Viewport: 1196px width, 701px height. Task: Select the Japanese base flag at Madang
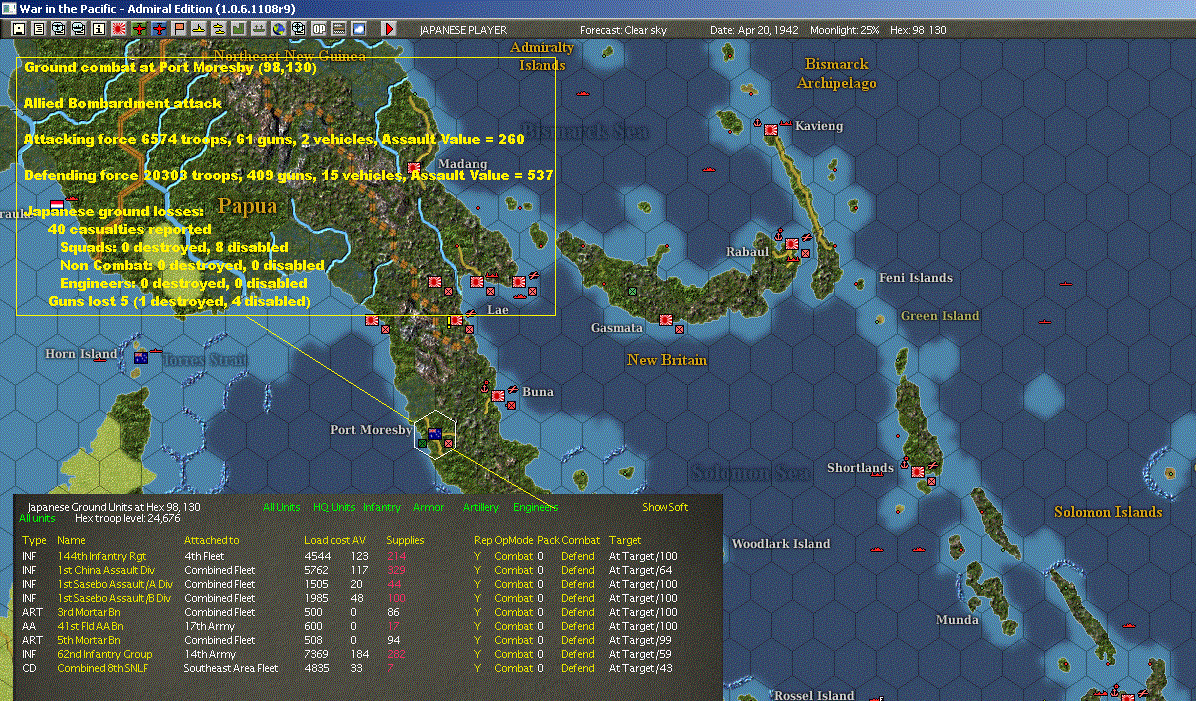coord(414,167)
